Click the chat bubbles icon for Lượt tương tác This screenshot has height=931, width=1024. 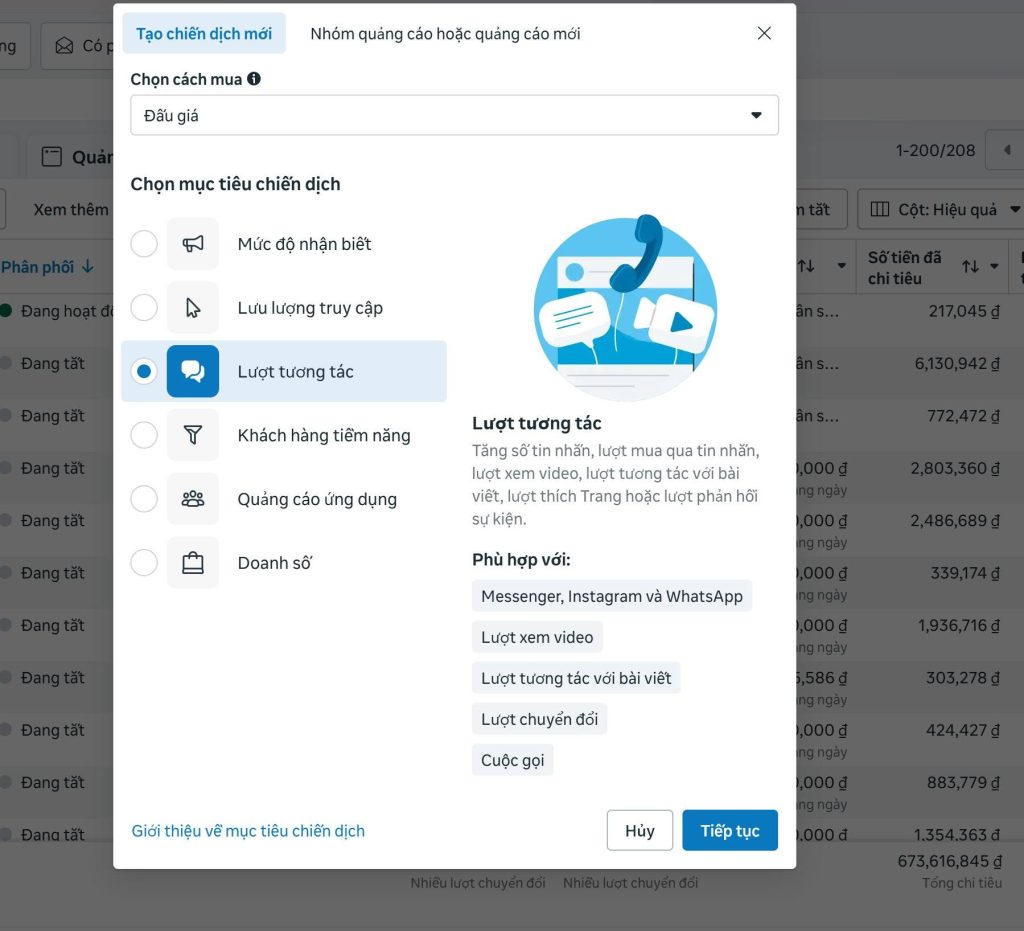[x=193, y=371]
